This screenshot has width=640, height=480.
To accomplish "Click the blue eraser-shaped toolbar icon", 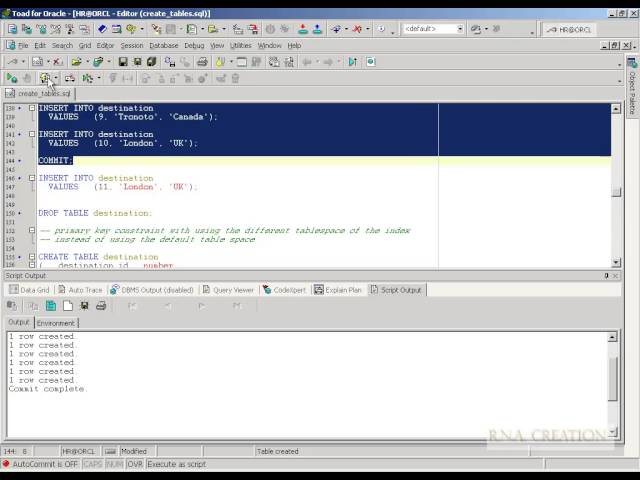I will (x=102, y=29).
